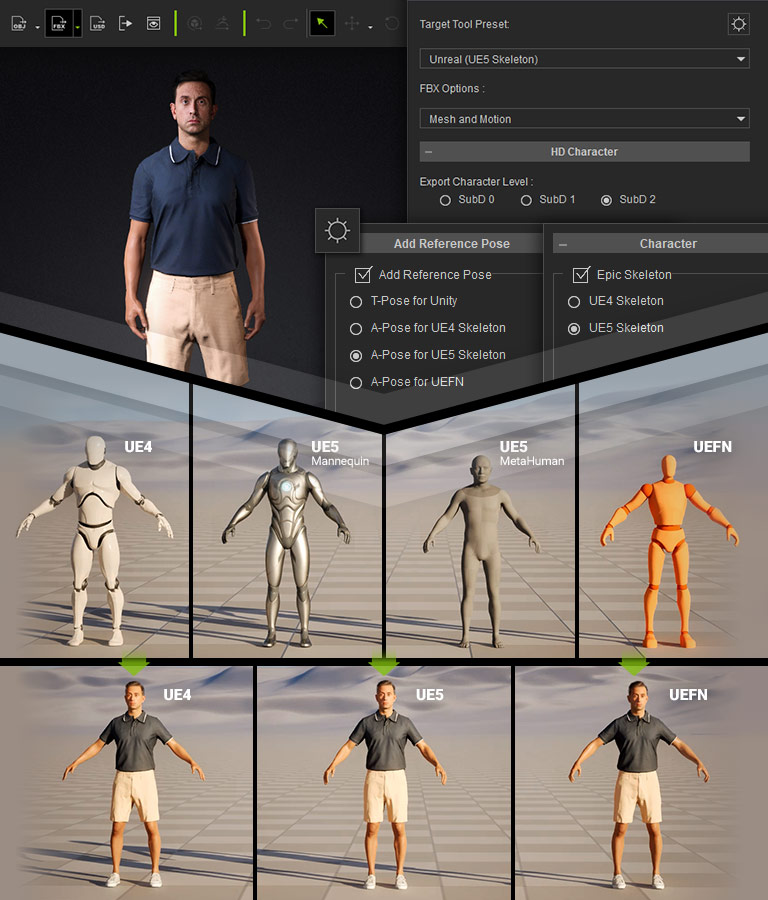Toggle the Add Reference Pose checkbox
This screenshot has width=768, height=900.
pos(363,275)
